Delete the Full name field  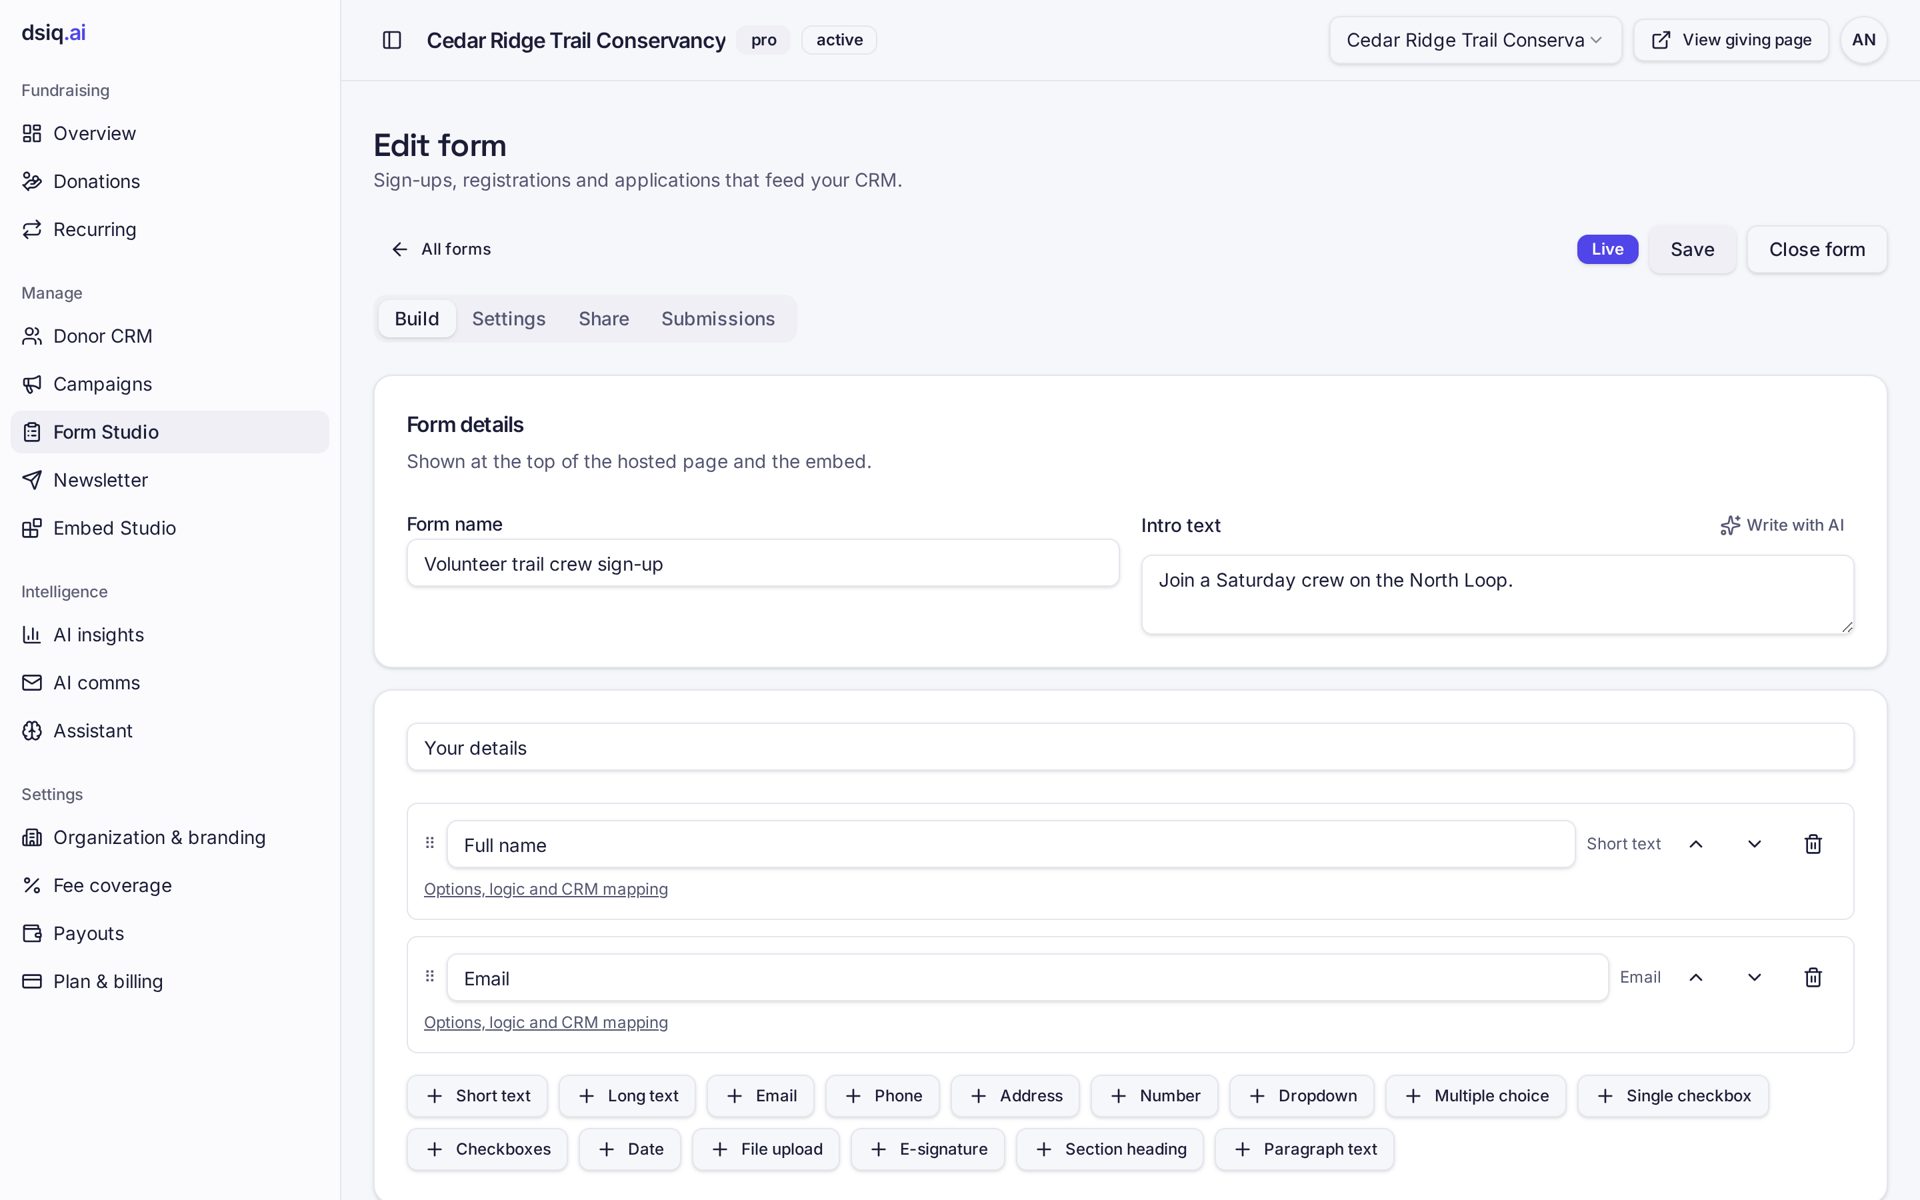[x=1813, y=844]
